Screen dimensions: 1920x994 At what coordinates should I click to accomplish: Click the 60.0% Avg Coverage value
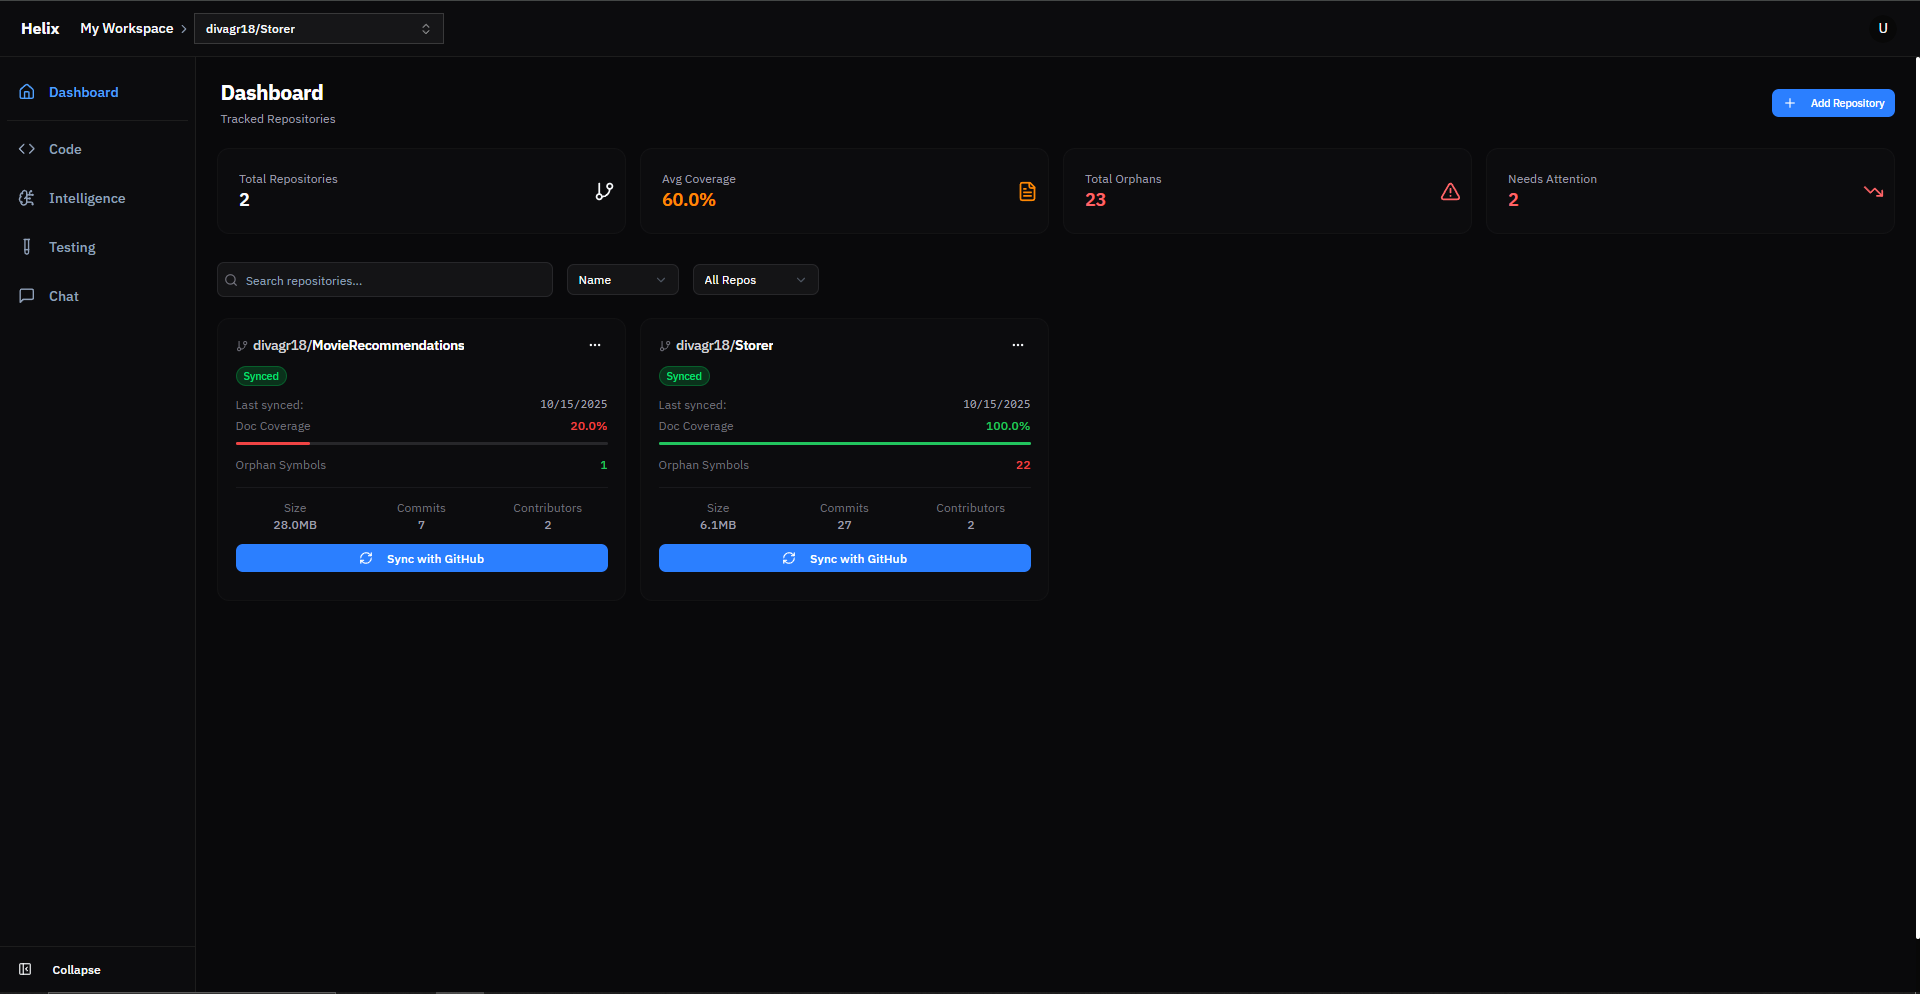click(x=689, y=200)
